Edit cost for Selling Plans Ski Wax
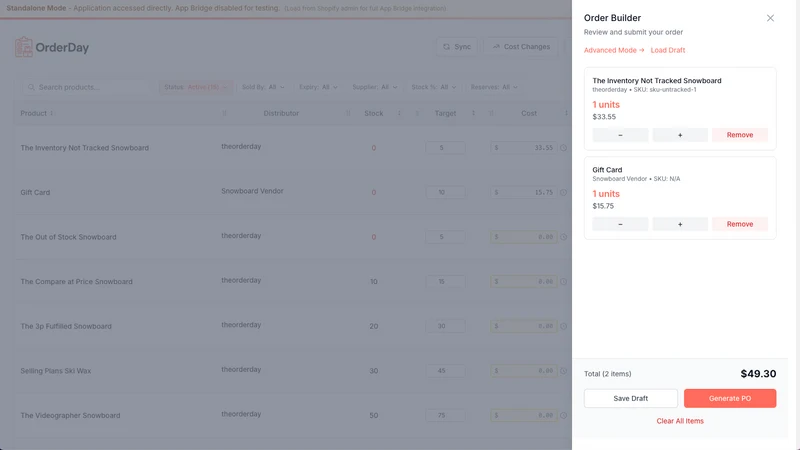 click(x=523, y=371)
